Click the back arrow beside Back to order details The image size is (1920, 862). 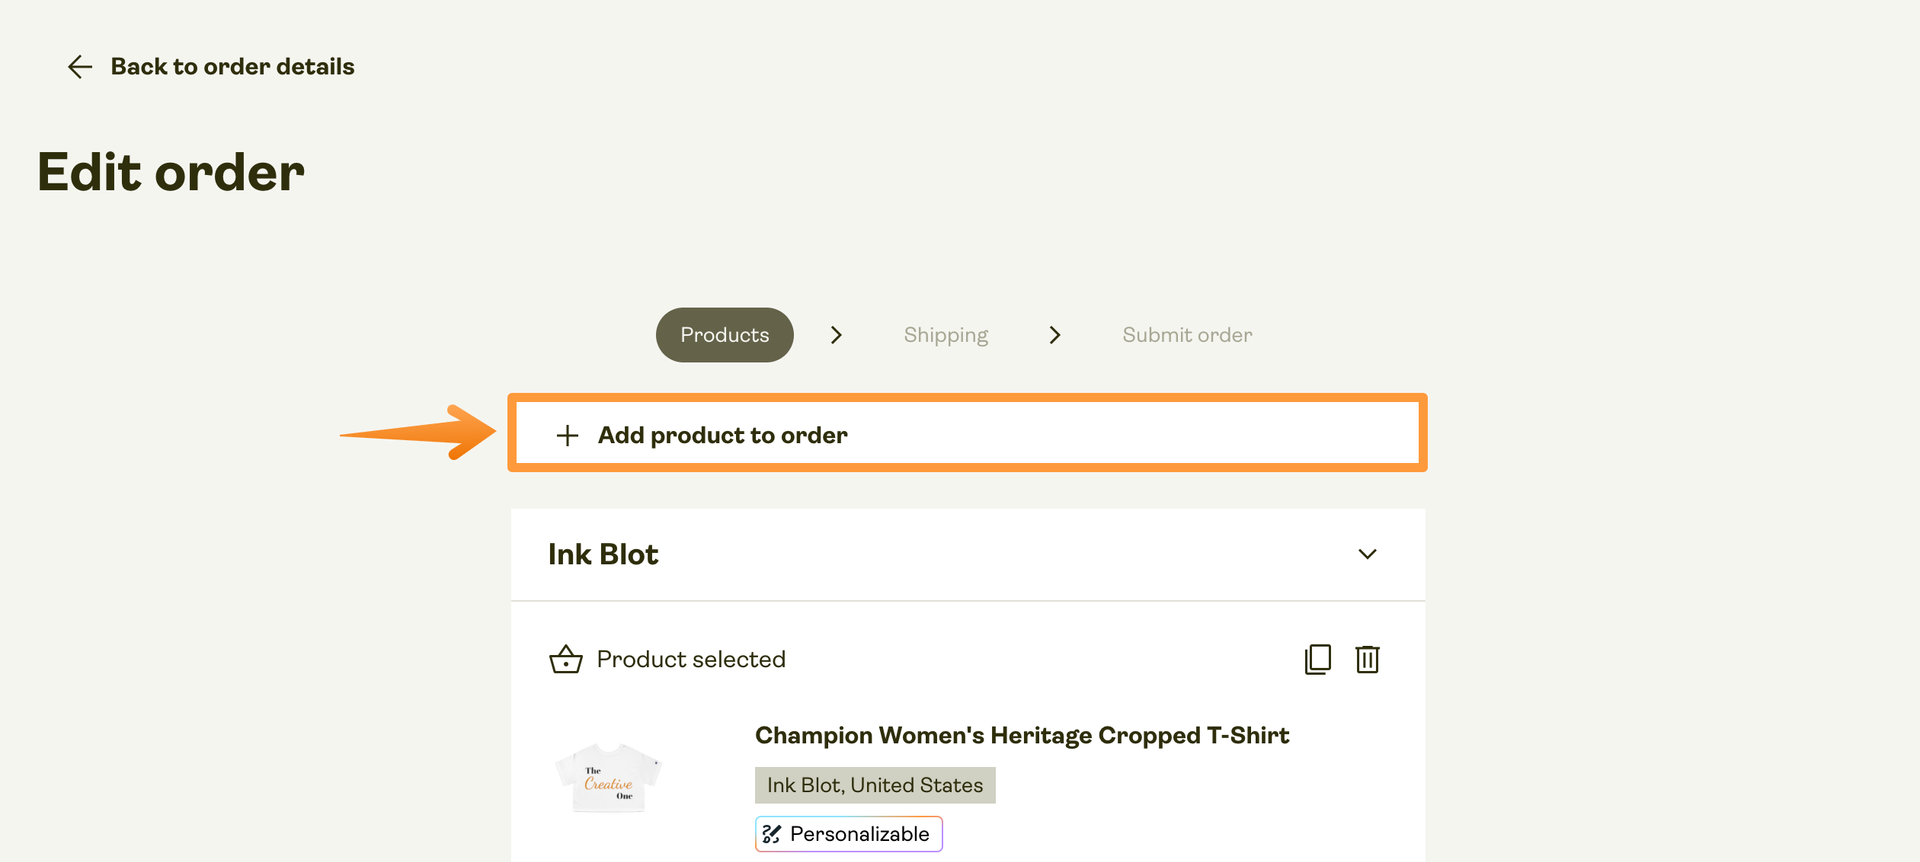79,66
